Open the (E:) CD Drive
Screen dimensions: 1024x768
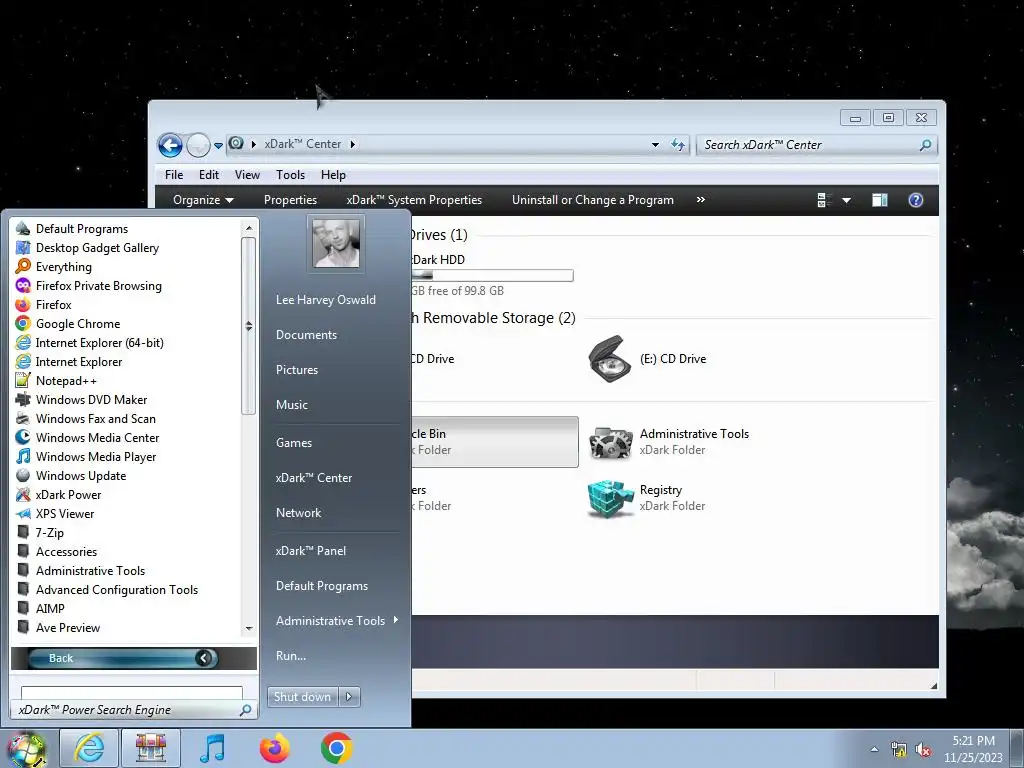(x=648, y=359)
